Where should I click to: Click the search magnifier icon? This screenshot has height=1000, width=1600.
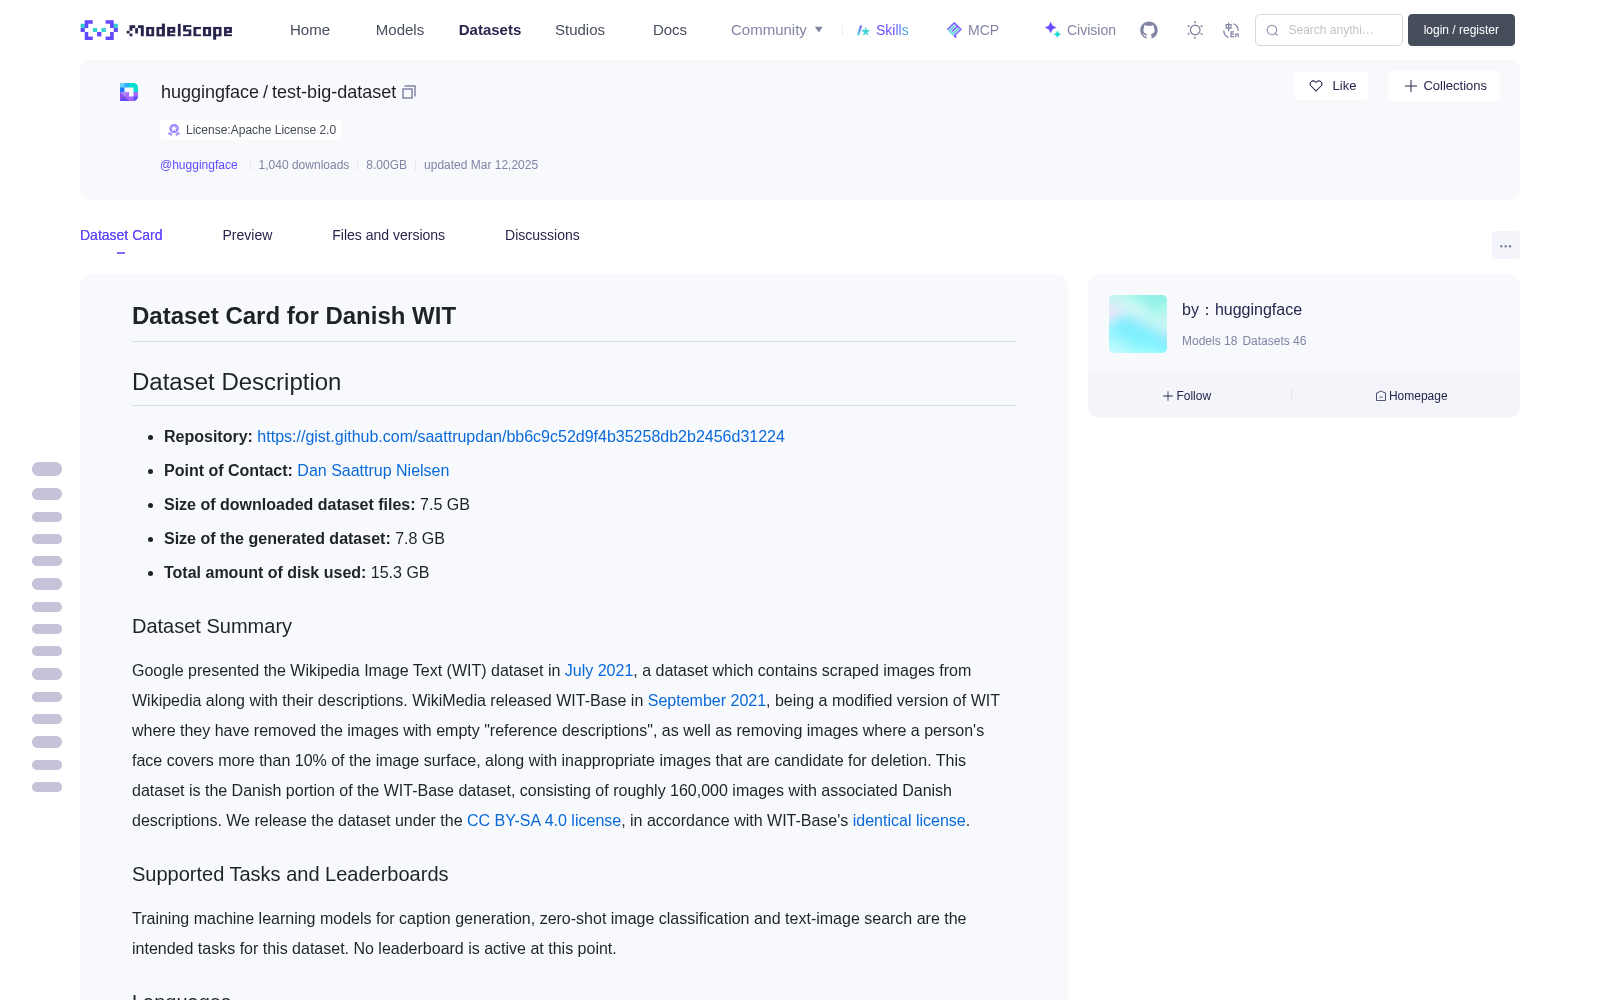(1273, 30)
